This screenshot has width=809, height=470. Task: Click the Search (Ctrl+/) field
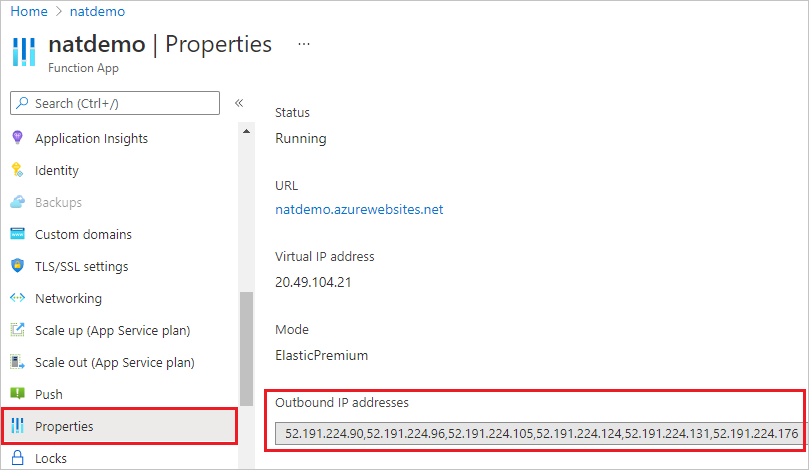tap(115, 103)
